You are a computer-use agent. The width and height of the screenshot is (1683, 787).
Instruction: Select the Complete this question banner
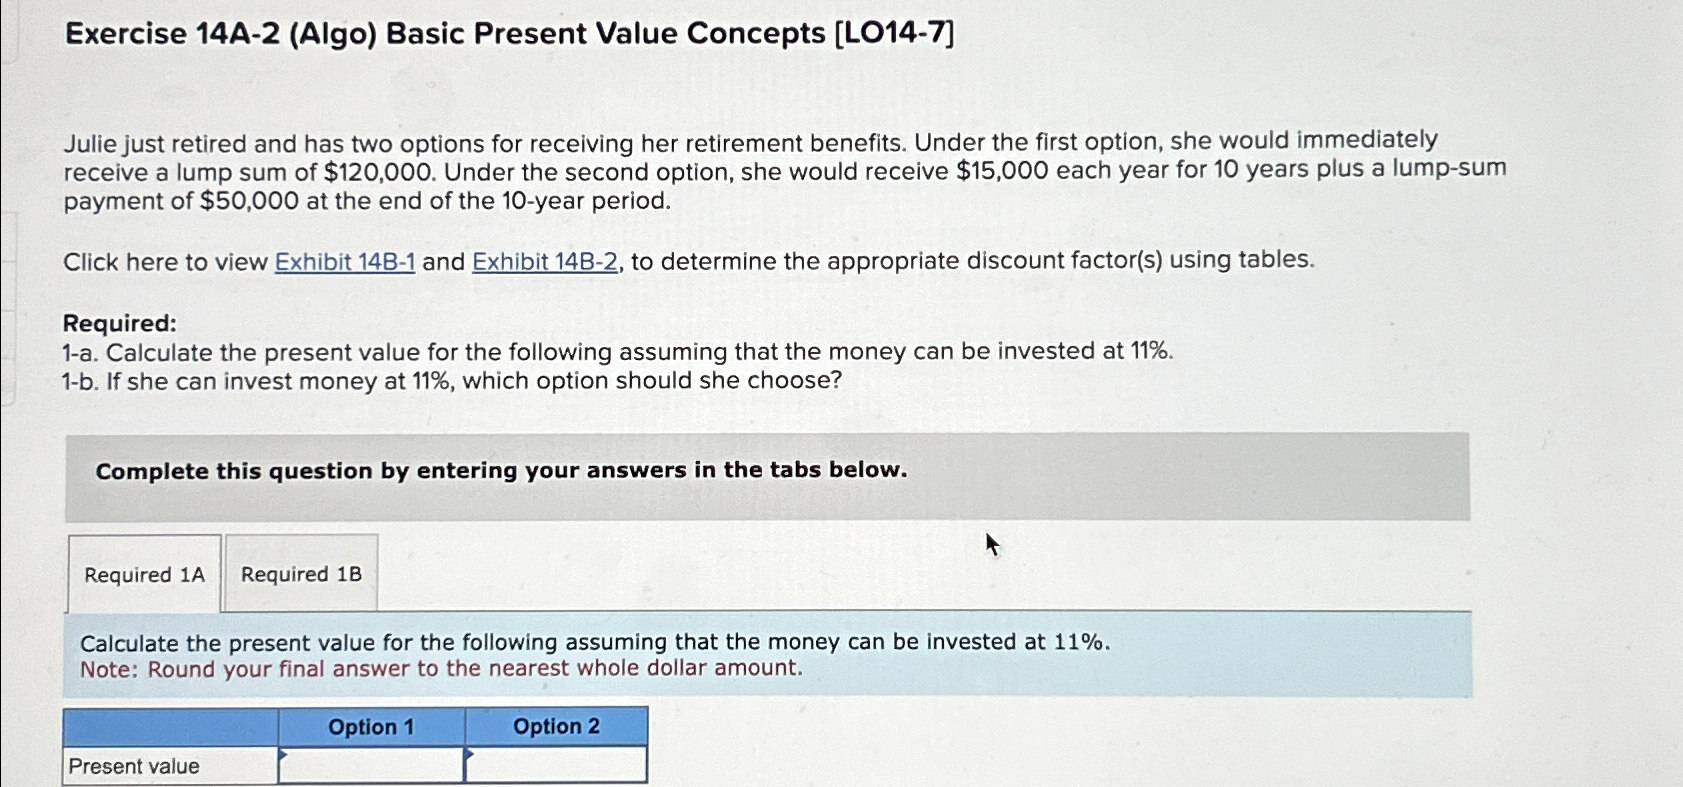coord(500,470)
